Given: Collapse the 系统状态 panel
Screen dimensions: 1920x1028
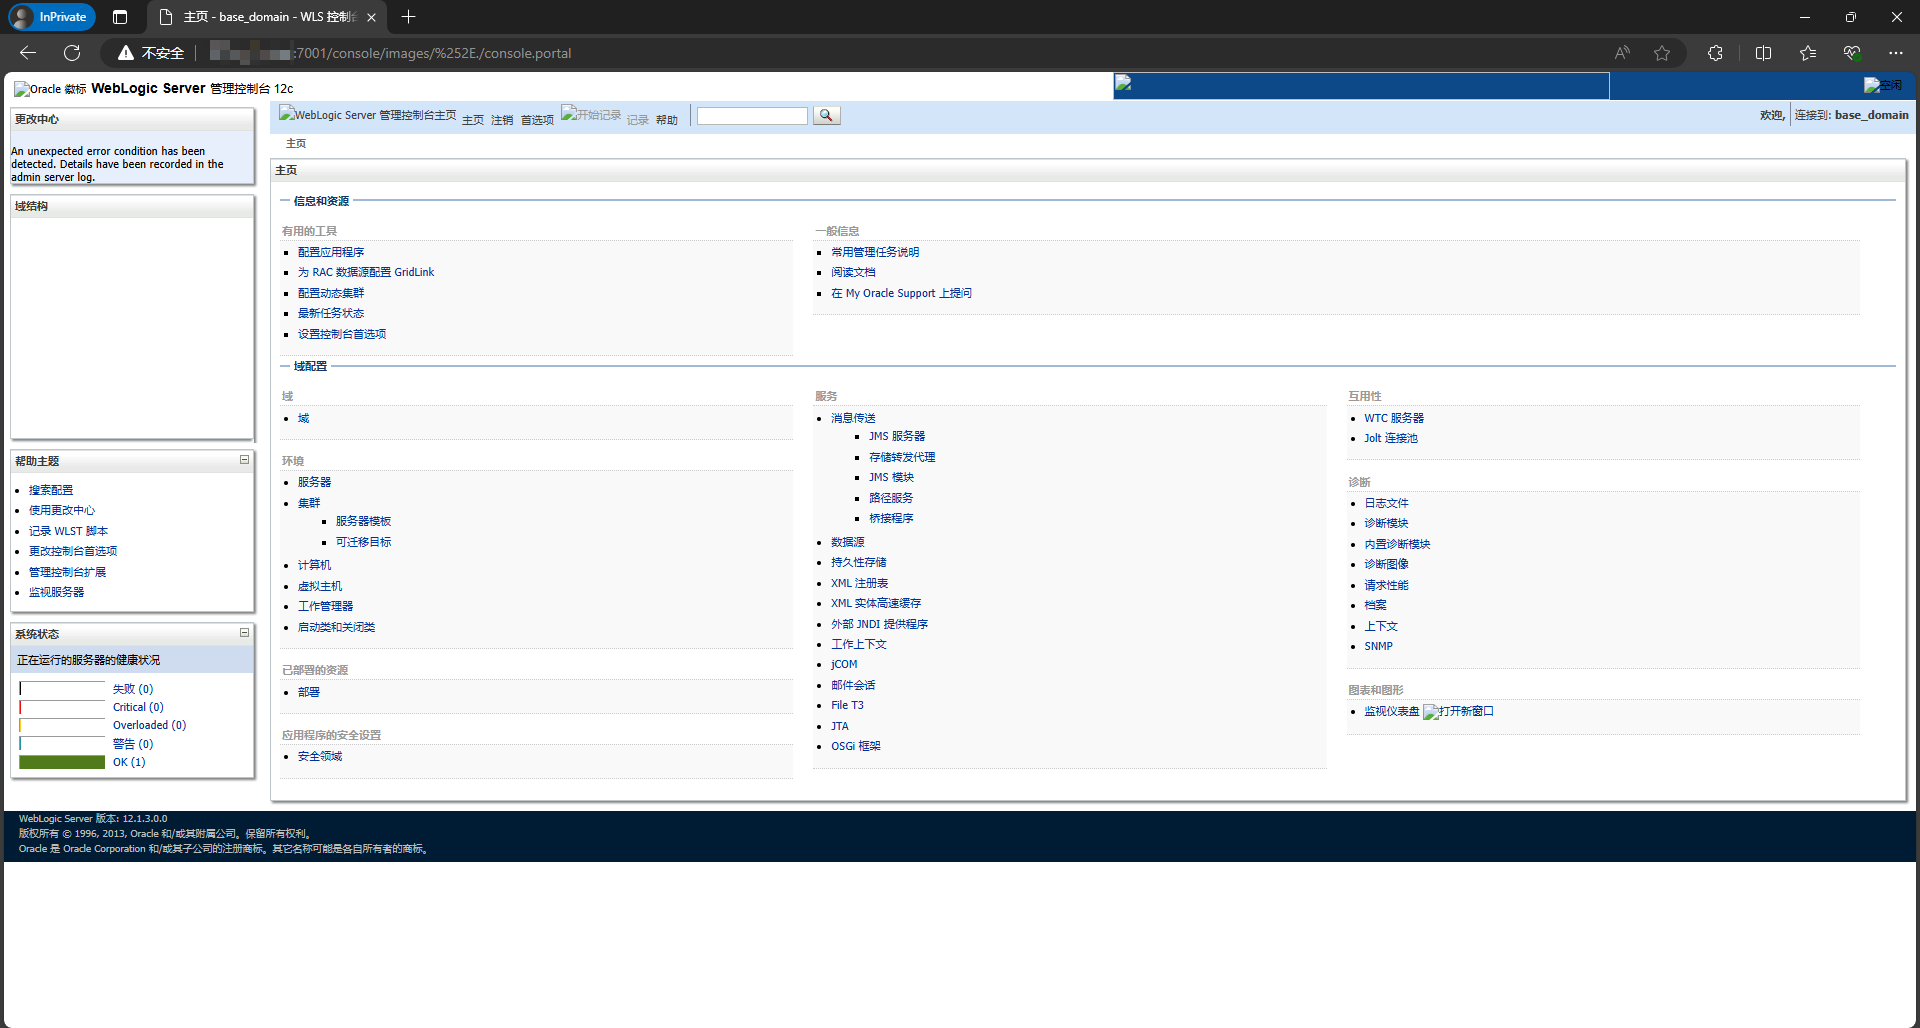Looking at the screenshot, I should click(244, 633).
